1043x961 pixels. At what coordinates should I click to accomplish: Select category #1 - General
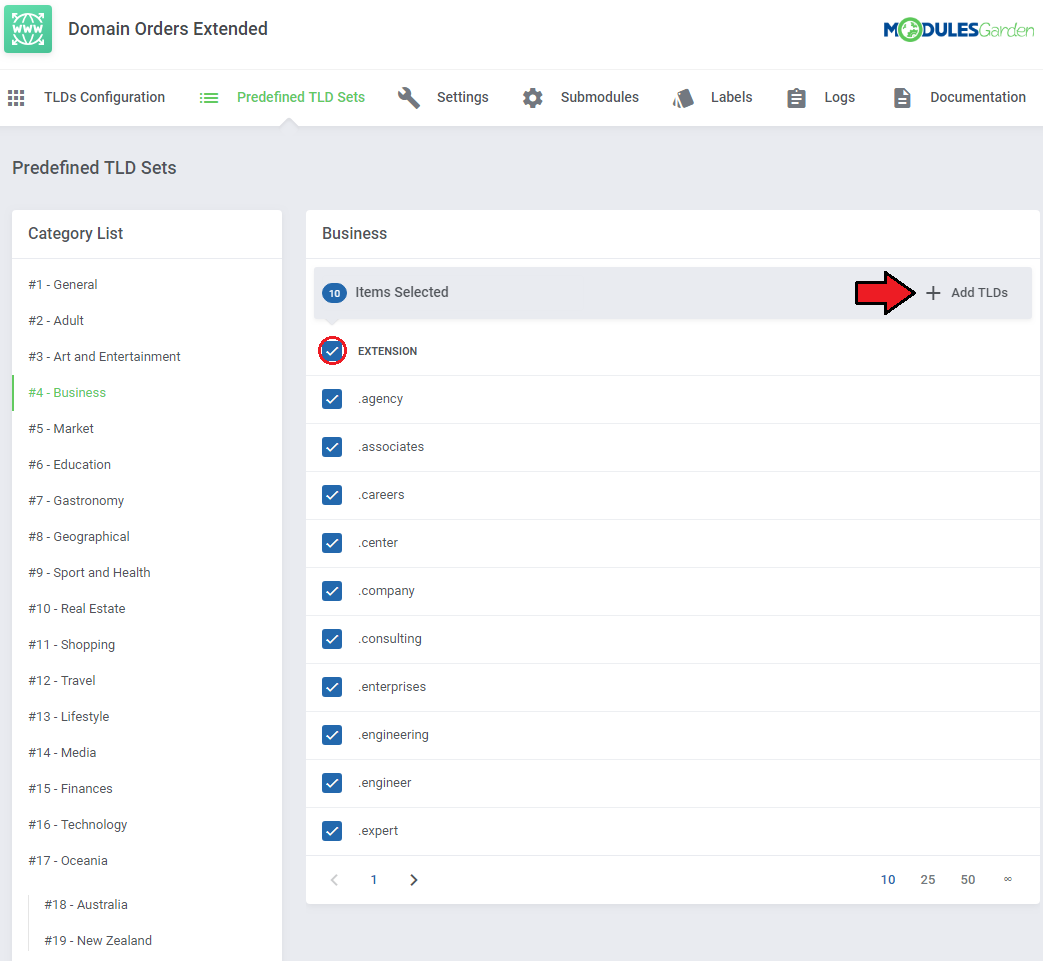[x=63, y=285]
